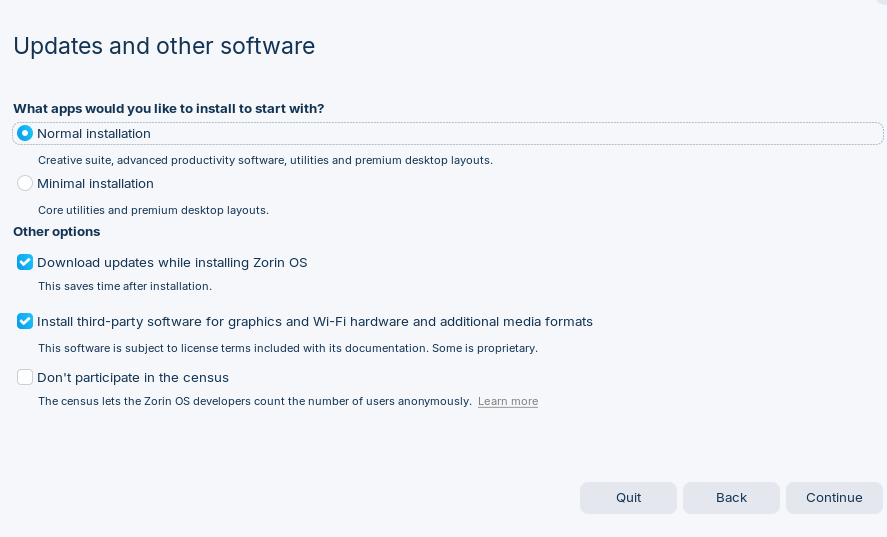887x537 pixels.
Task: Click the Quit button
Action: pyautogui.click(x=628, y=498)
